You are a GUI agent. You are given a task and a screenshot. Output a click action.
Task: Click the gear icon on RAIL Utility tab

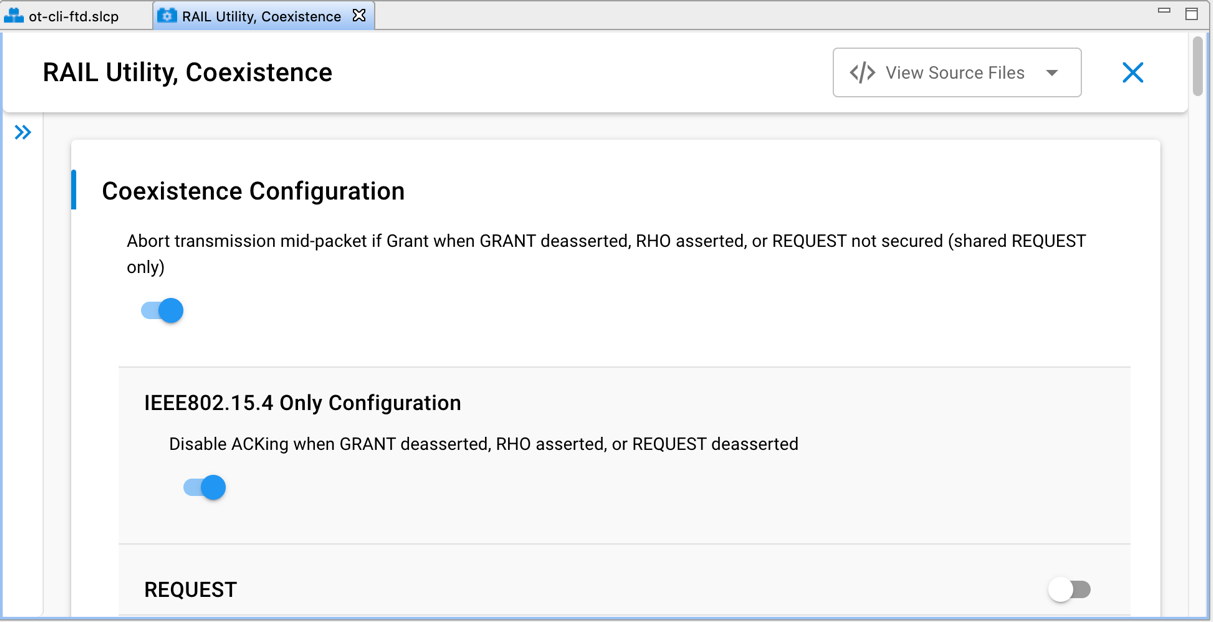167,16
